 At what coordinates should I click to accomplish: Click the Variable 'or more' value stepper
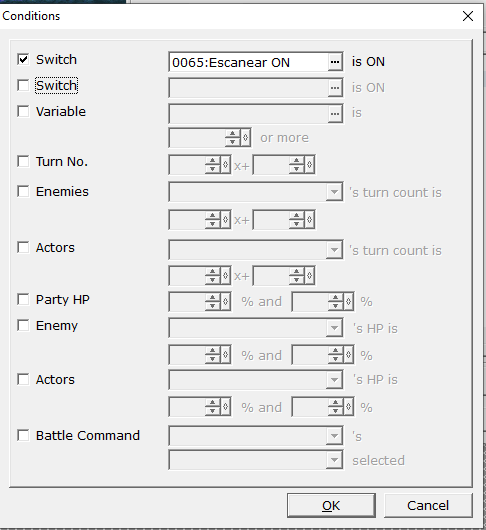tap(210, 138)
